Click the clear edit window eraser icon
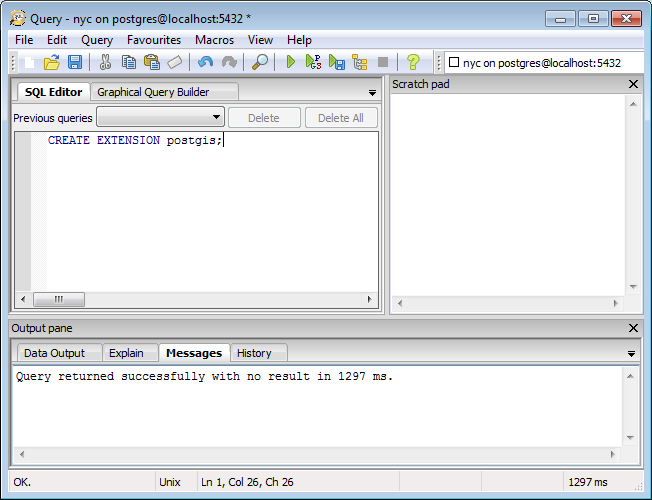The image size is (652, 500). click(x=175, y=62)
